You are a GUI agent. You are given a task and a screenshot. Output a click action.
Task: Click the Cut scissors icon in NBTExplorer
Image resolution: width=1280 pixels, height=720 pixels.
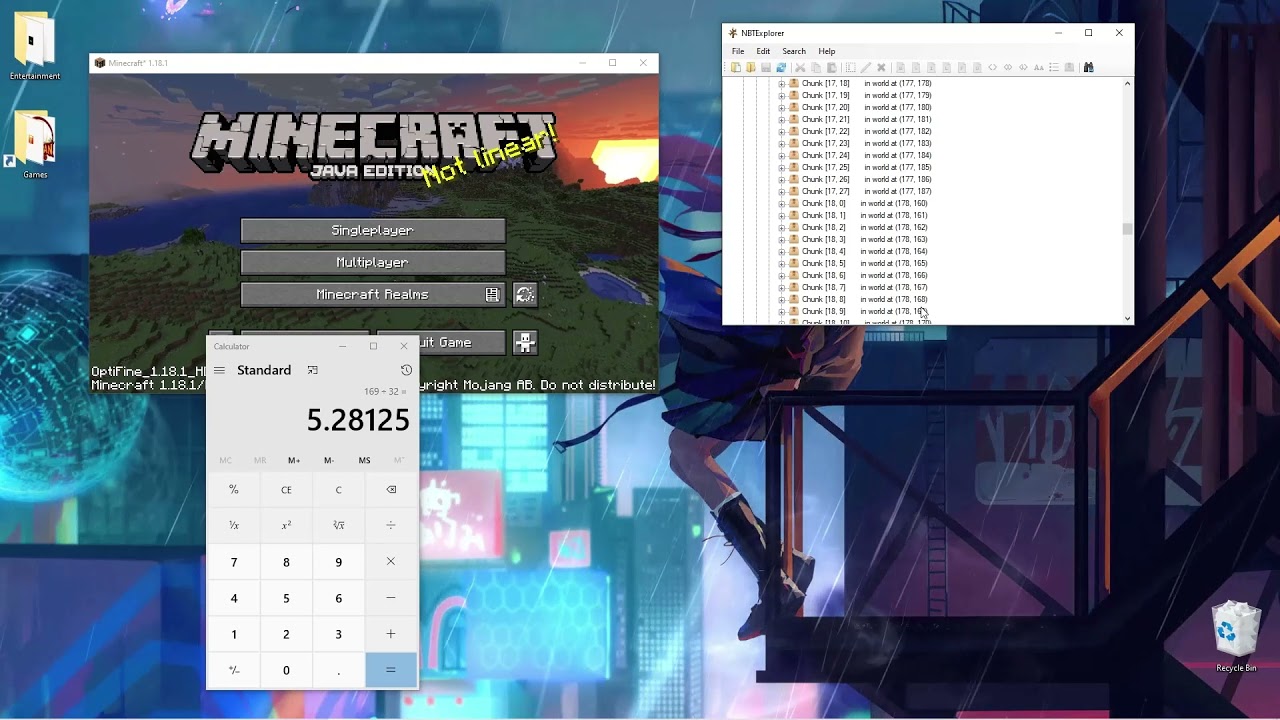point(800,67)
